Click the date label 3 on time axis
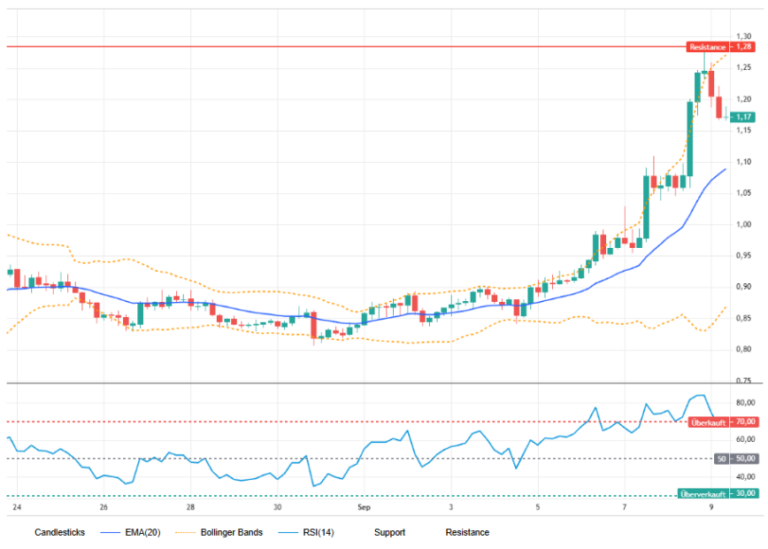Viewport: 768px width, 549px height. tap(451, 507)
